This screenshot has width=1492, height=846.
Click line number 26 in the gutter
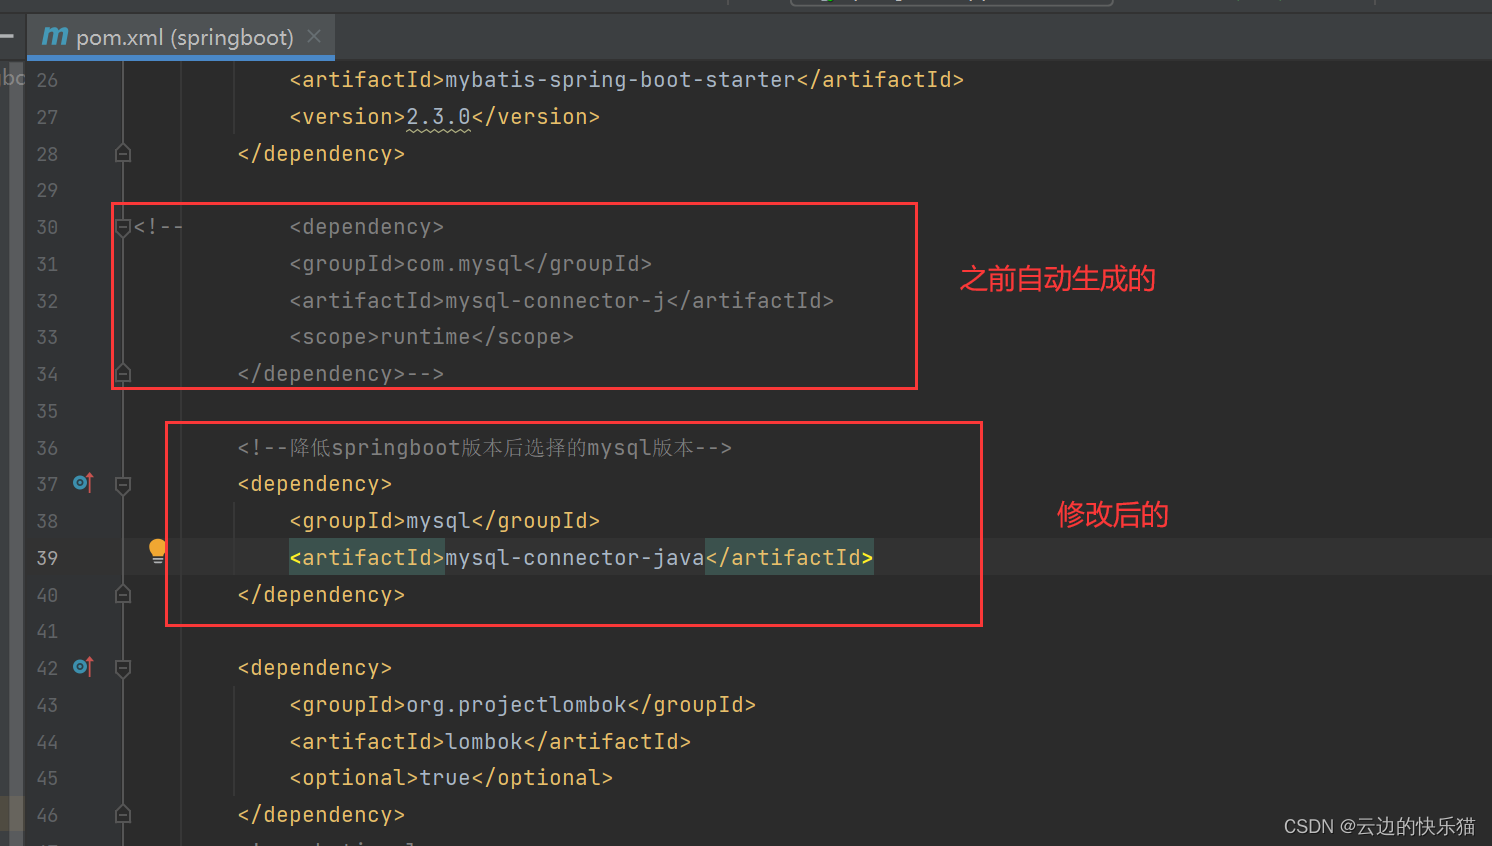coord(47,80)
